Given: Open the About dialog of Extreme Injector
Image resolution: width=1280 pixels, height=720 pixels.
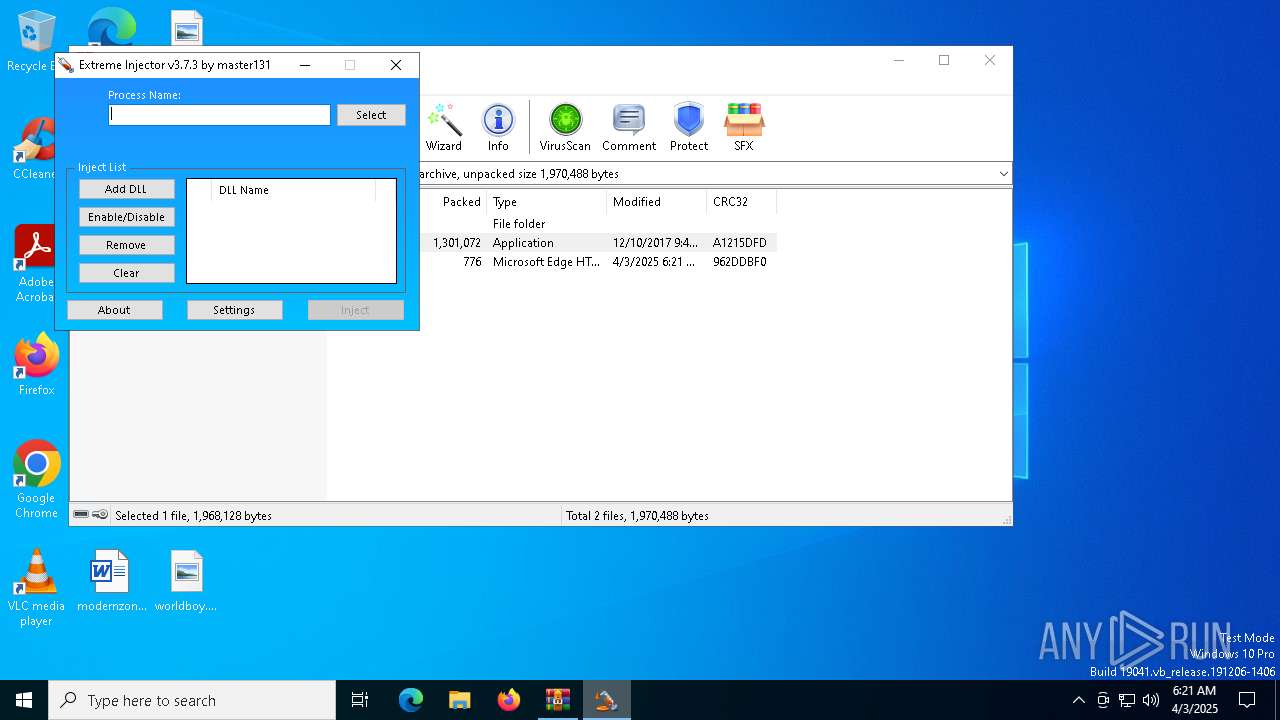Looking at the screenshot, I should click(114, 310).
